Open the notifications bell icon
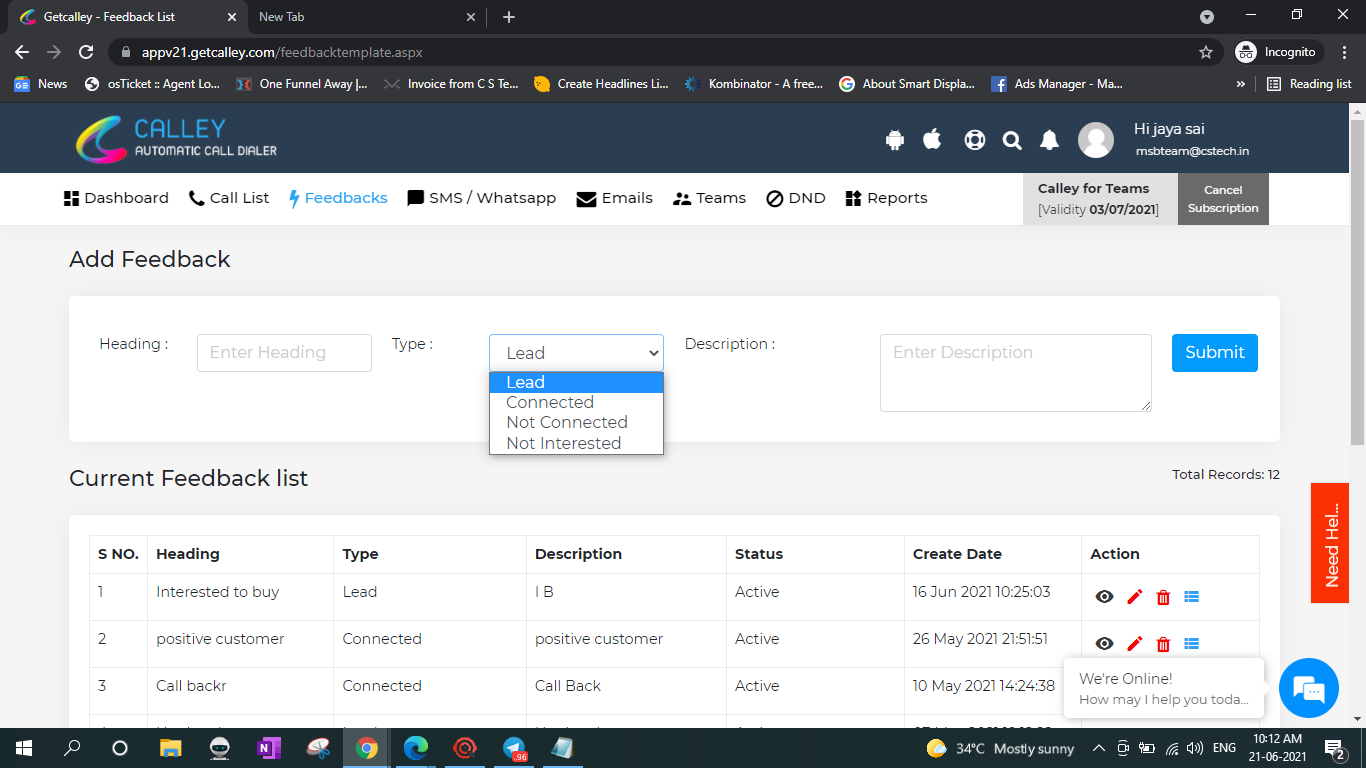The image size is (1366, 768). coord(1049,140)
